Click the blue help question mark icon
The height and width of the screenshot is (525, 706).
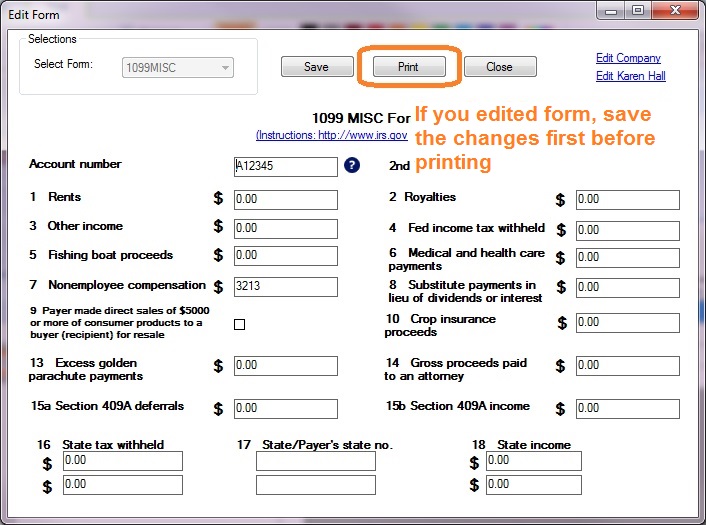[351, 166]
